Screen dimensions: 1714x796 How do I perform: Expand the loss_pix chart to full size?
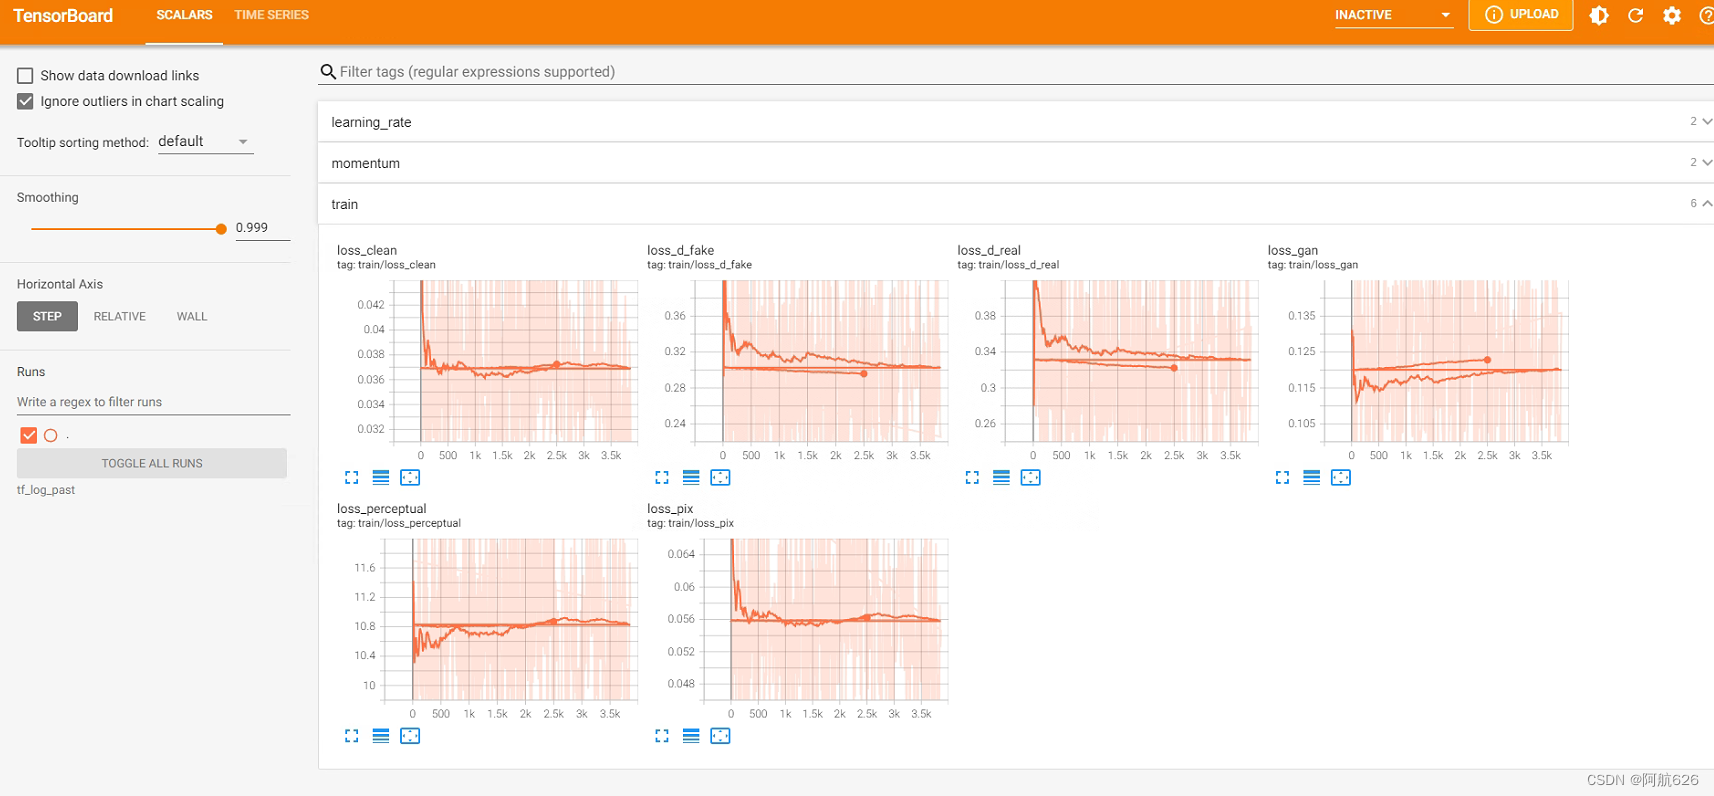point(662,736)
